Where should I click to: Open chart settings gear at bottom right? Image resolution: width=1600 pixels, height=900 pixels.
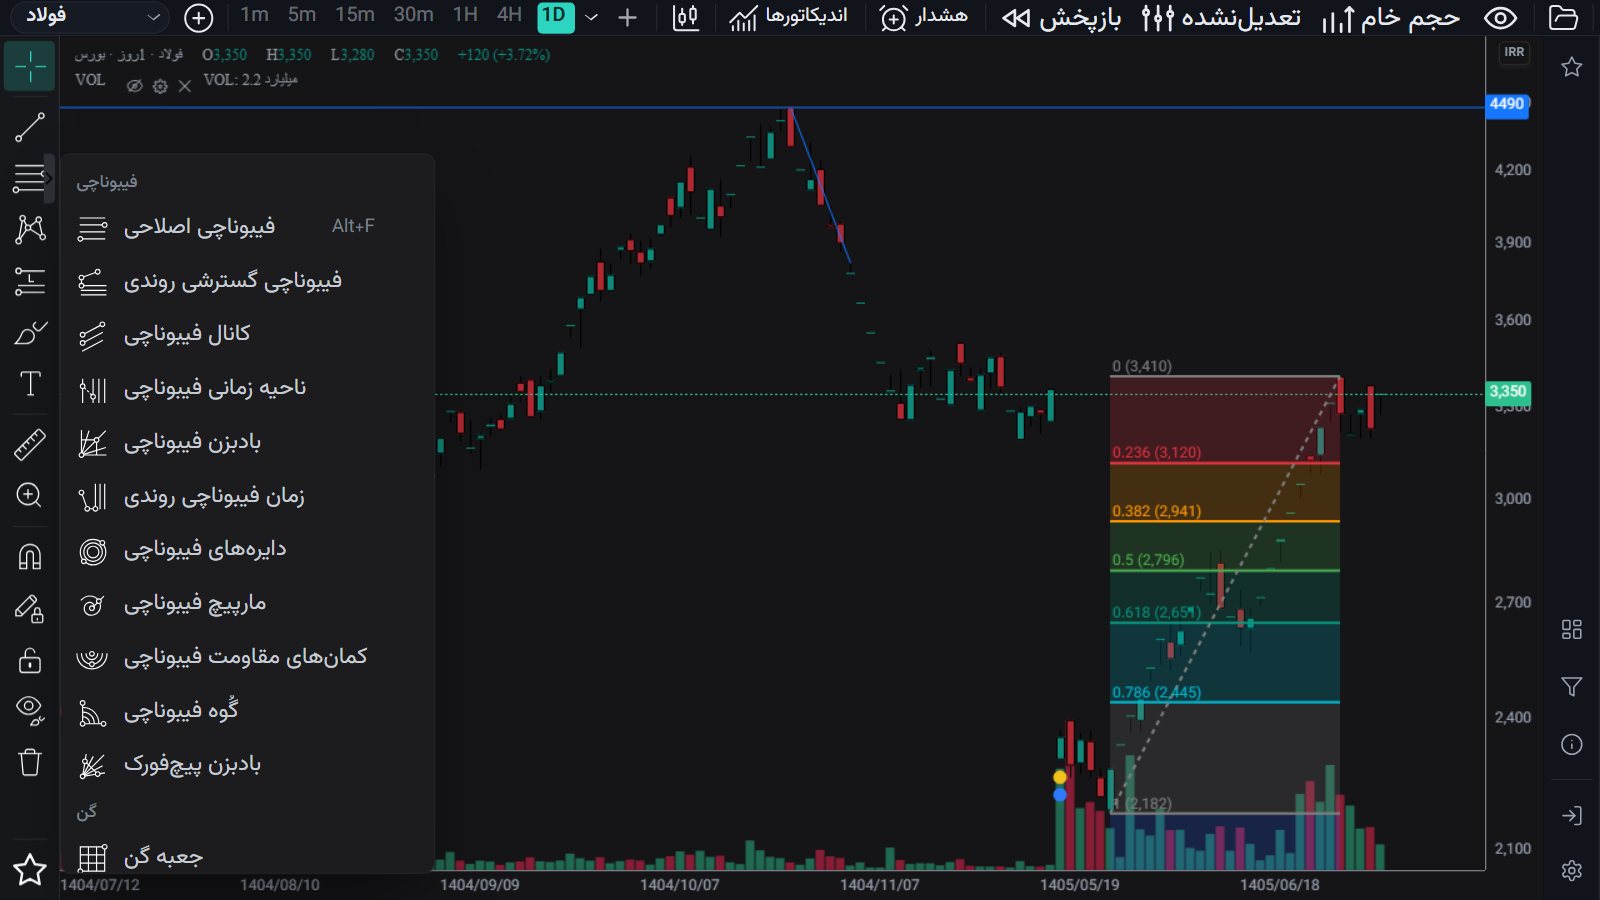(1572, 870)
